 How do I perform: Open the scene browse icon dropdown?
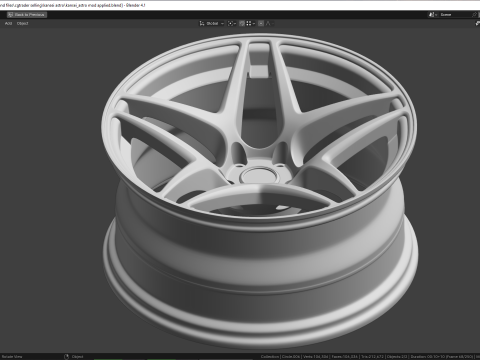[433, 15]
